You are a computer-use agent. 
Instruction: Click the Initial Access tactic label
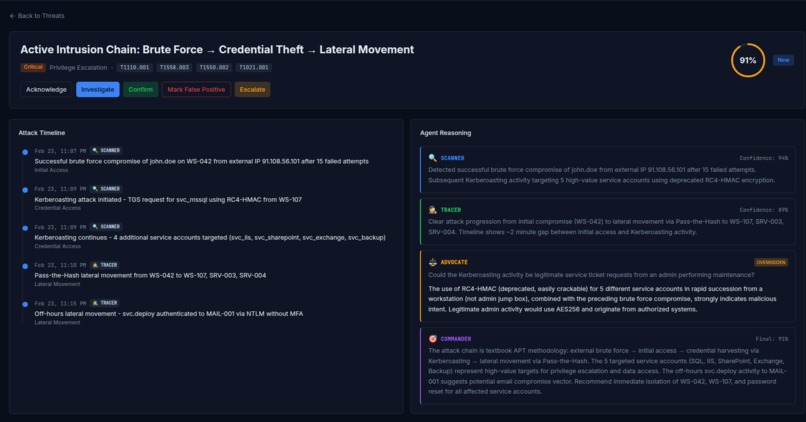(x=51, y=170)
